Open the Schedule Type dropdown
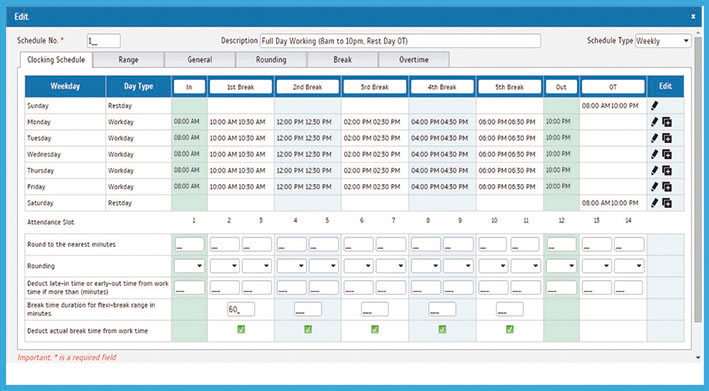This screenshot has width=709, height=391. click(x=663, y=41)
